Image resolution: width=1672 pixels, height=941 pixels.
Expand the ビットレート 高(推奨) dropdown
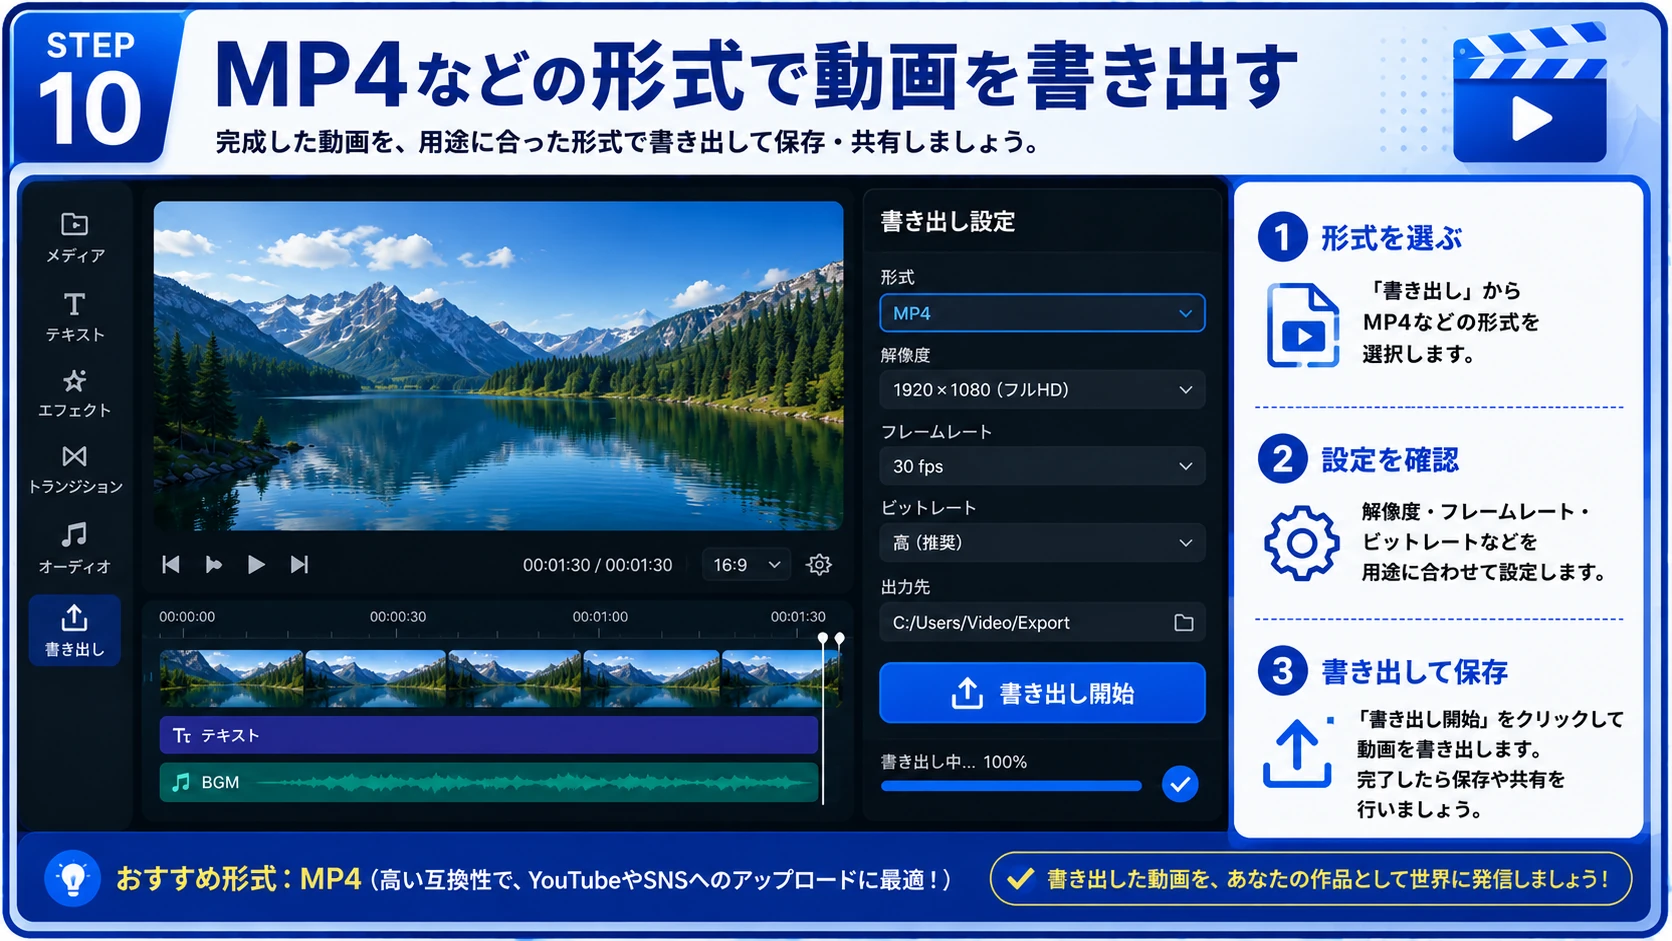[1042, 543]
